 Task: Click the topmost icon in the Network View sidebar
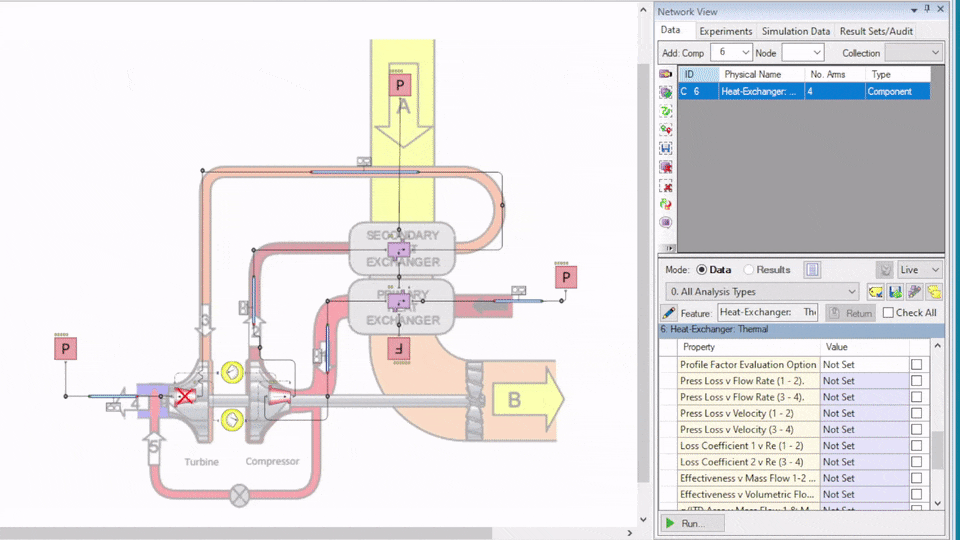666,74
